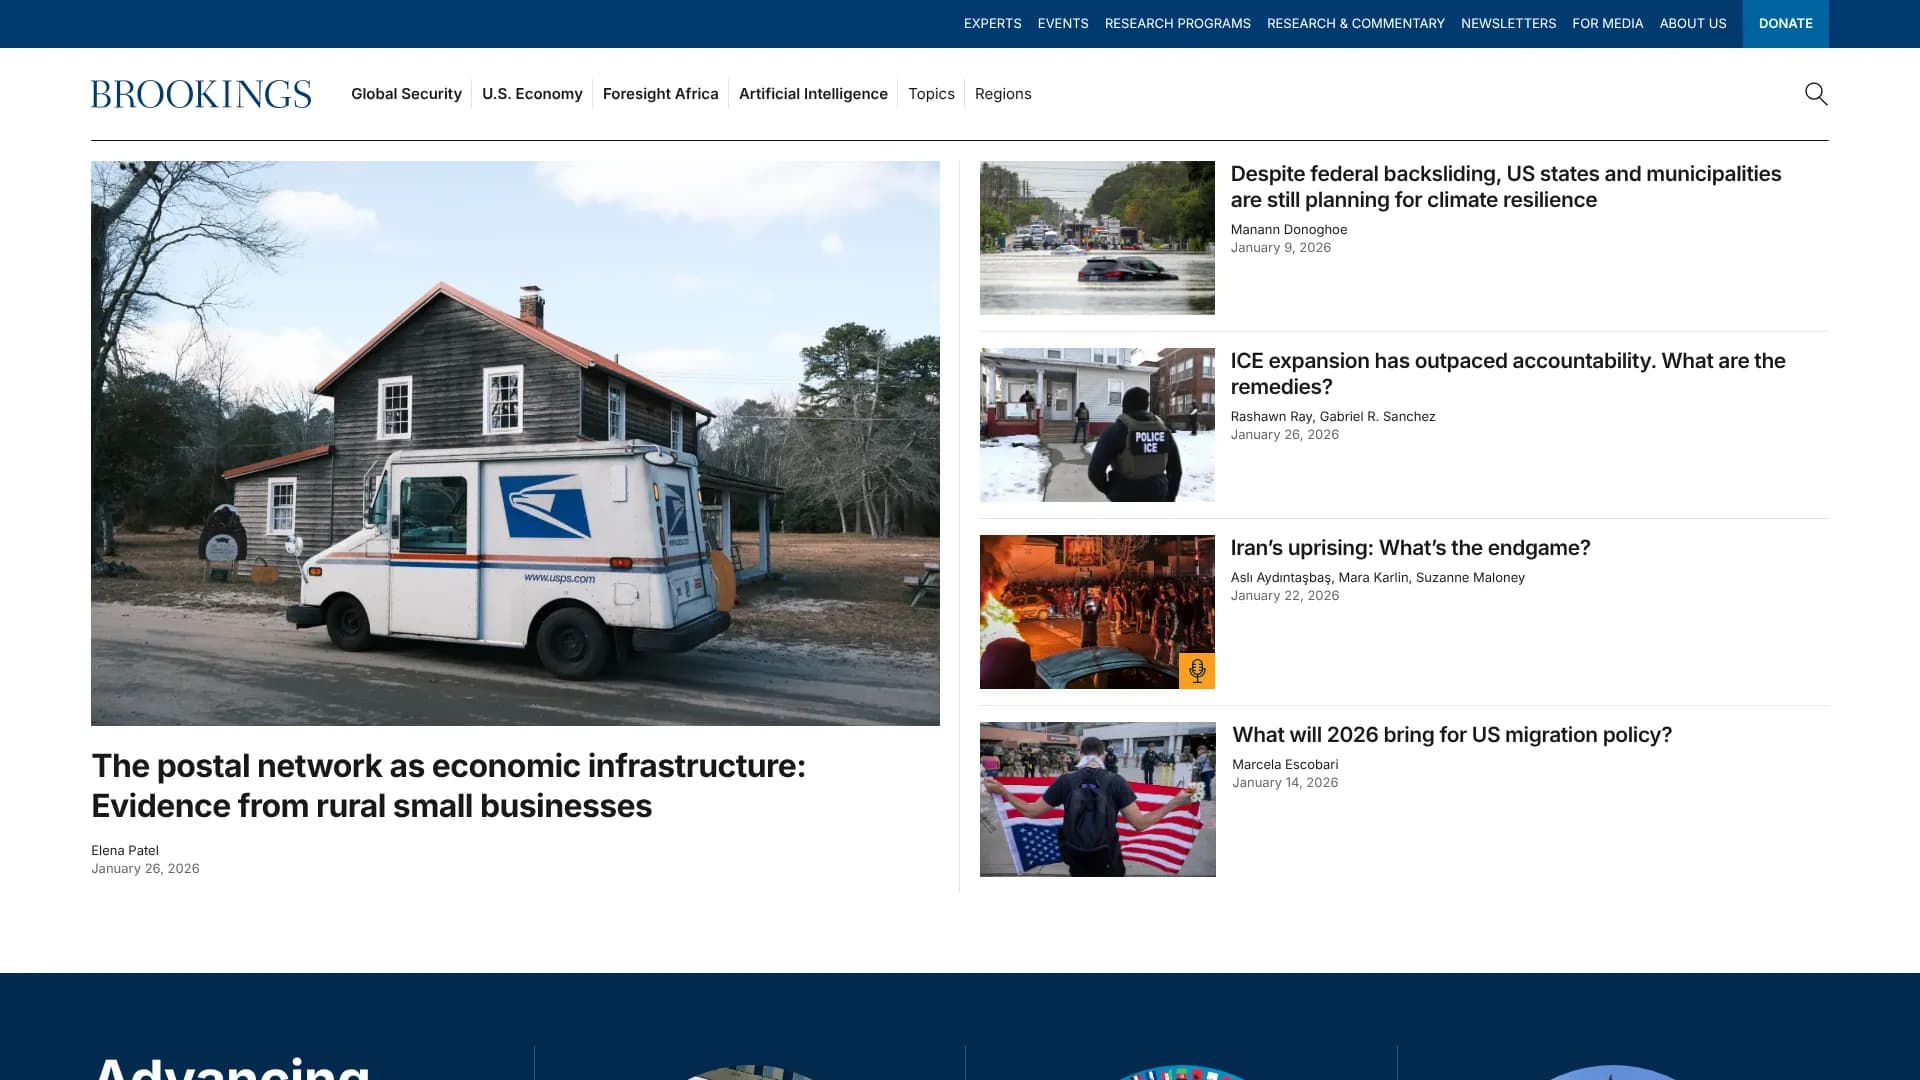Click the Brookings logo

[201, 94]
